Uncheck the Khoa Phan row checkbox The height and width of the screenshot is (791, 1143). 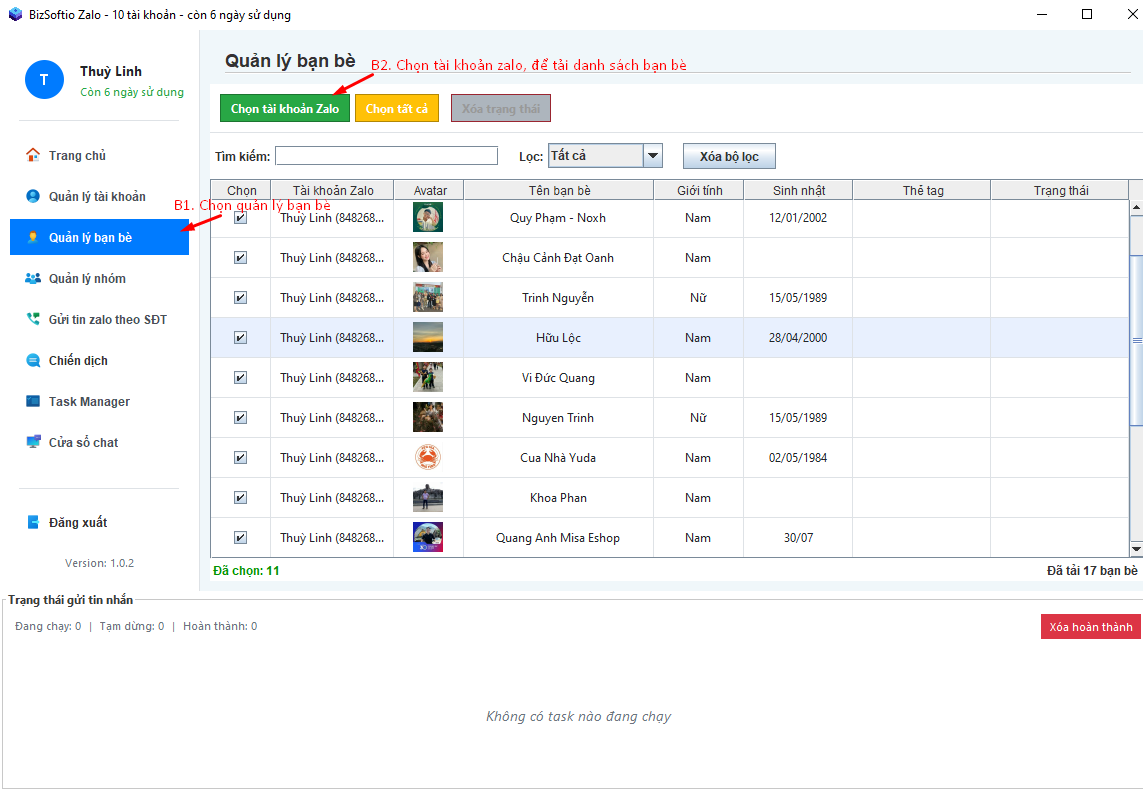240,497
